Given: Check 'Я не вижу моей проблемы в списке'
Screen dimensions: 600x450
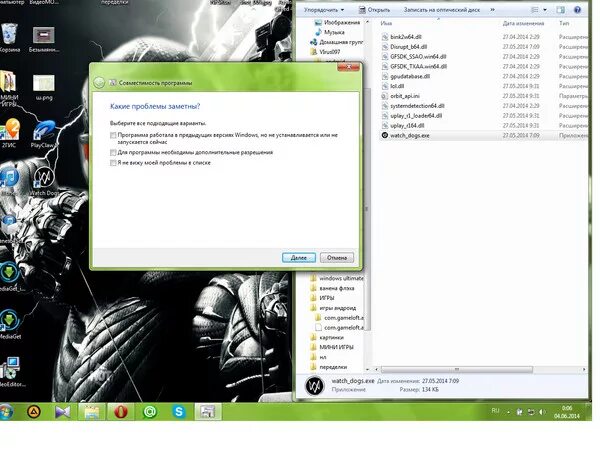Looking at the screenshot, I should point(113,163).
